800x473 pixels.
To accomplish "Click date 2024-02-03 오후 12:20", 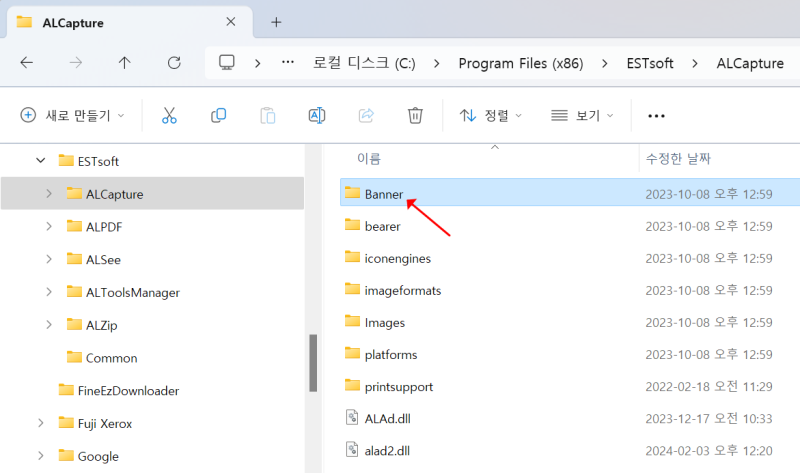I will (x=709, y=451).
